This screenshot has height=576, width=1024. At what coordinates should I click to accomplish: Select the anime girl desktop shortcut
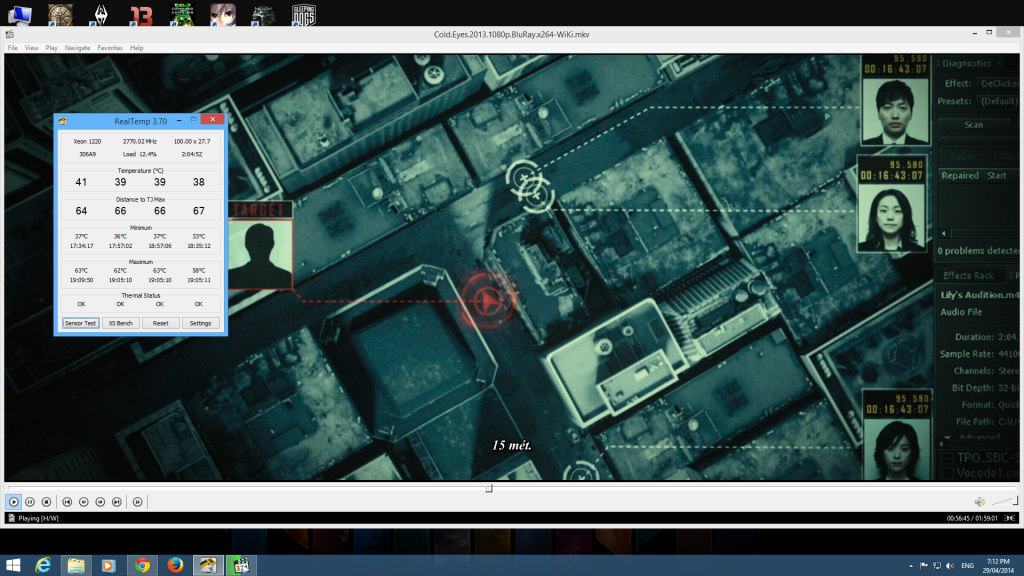[223, 14]
